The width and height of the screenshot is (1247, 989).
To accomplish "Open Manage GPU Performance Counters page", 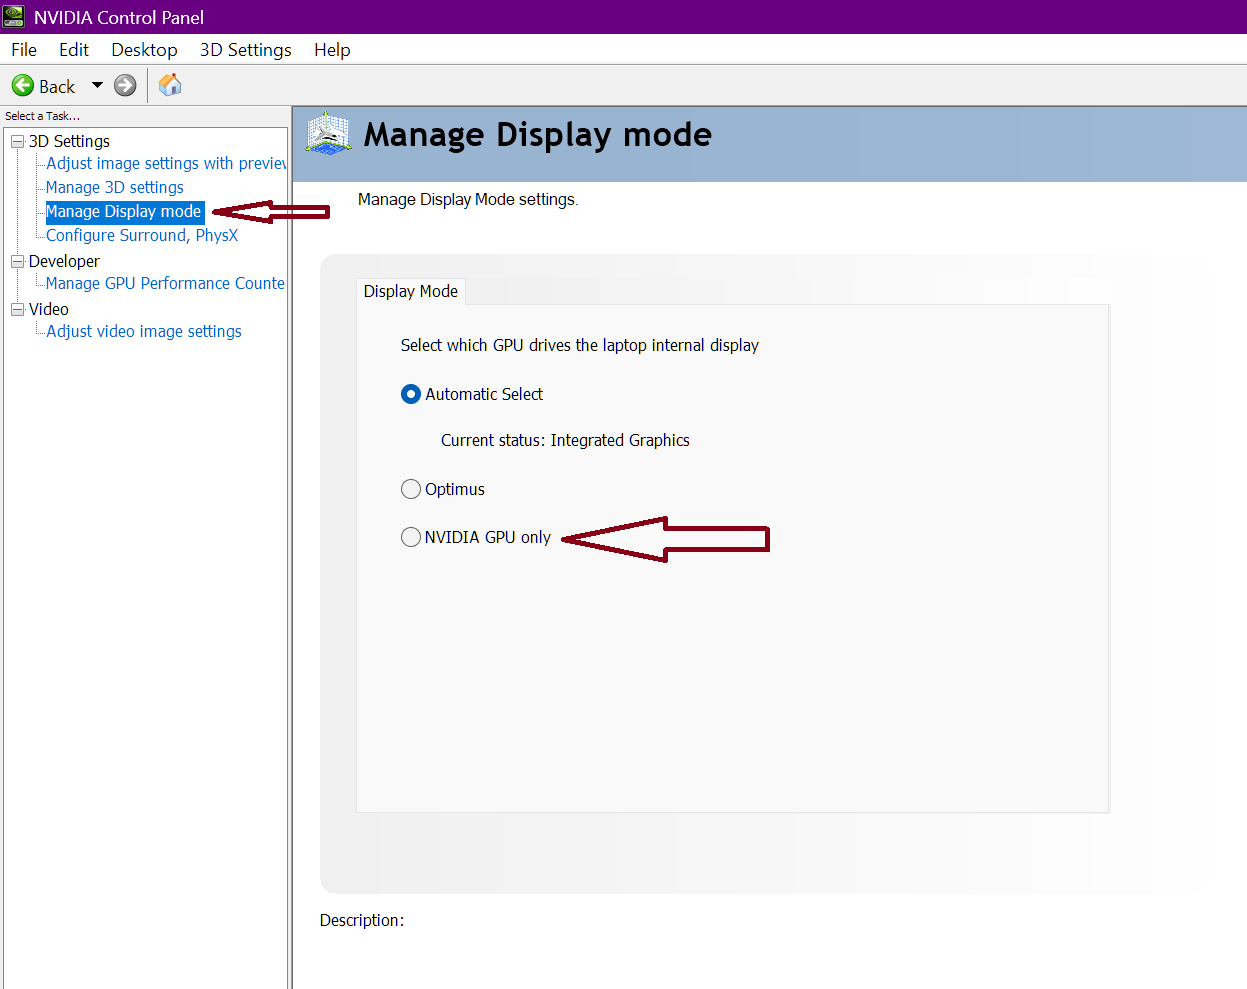I will [165, 283].
